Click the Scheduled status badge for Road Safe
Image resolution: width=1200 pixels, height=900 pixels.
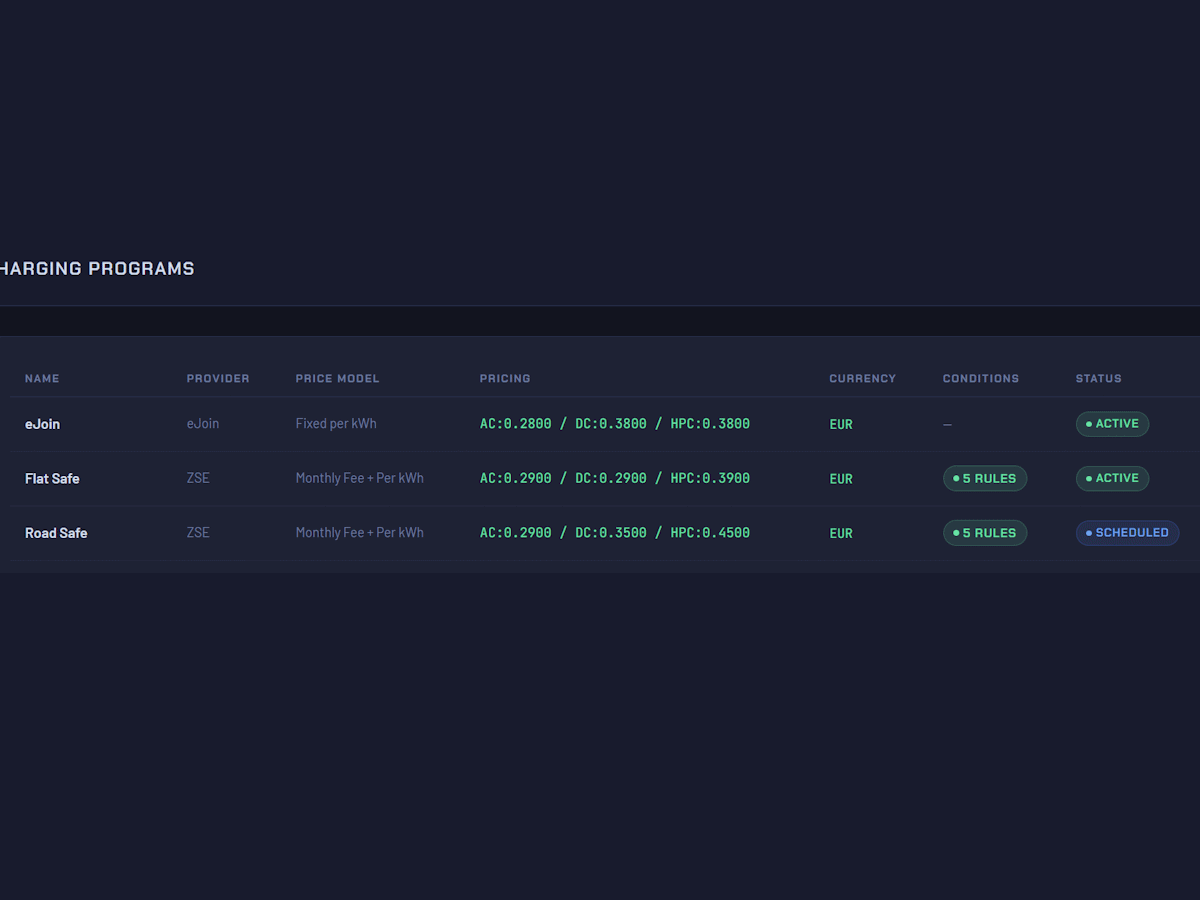pyautogui.click(x=1127, y=533)
